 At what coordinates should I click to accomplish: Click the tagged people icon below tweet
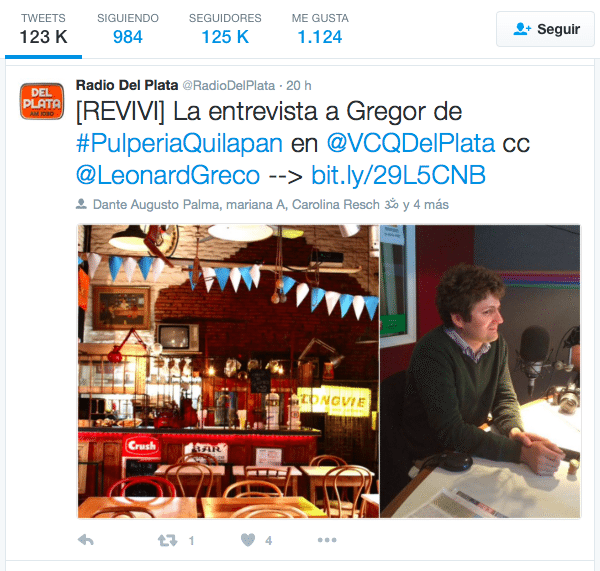(x=81, y=204)
